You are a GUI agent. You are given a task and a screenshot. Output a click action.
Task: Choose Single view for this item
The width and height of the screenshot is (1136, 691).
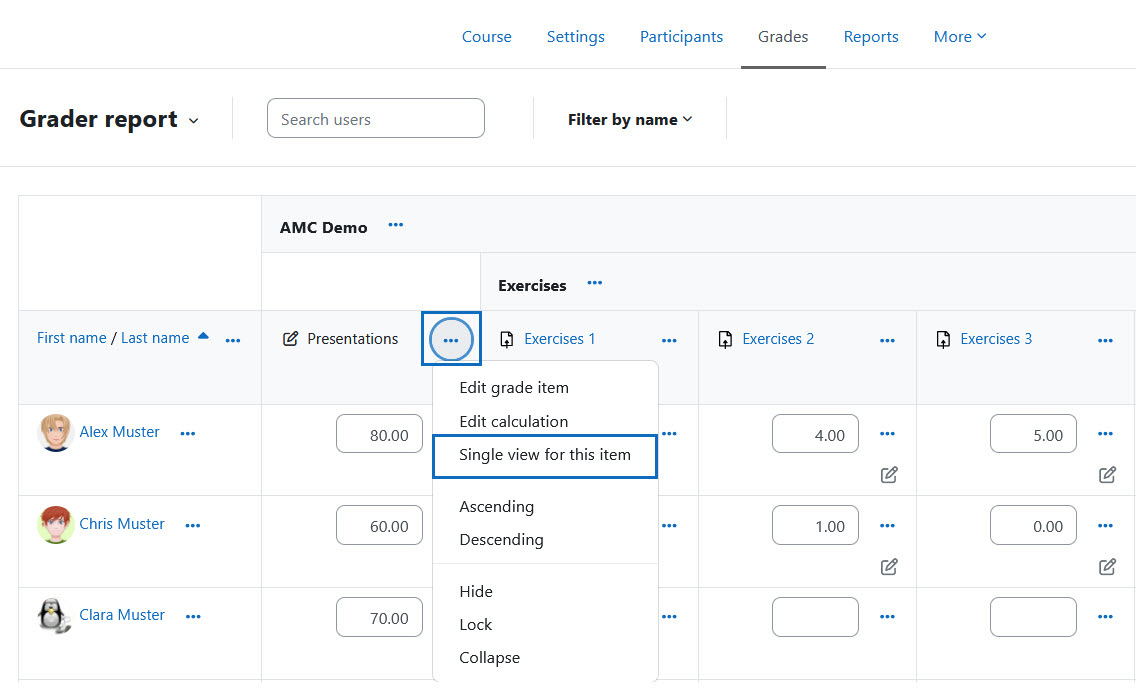coord(545,456)
